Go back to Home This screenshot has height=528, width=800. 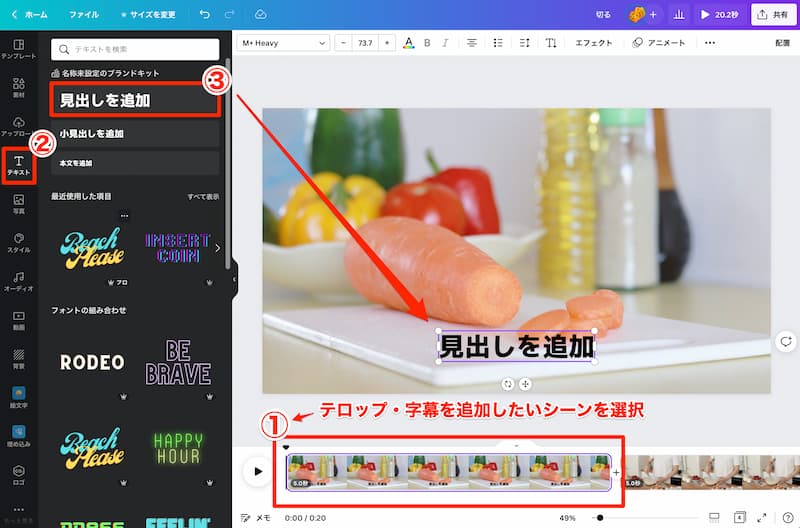30,14
